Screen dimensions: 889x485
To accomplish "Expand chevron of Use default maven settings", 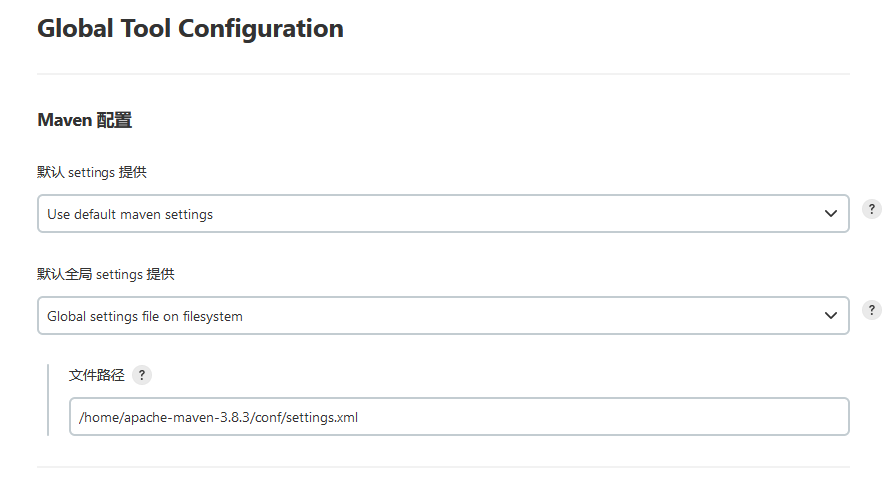I will pyautogui.click(x=831, y=214).
